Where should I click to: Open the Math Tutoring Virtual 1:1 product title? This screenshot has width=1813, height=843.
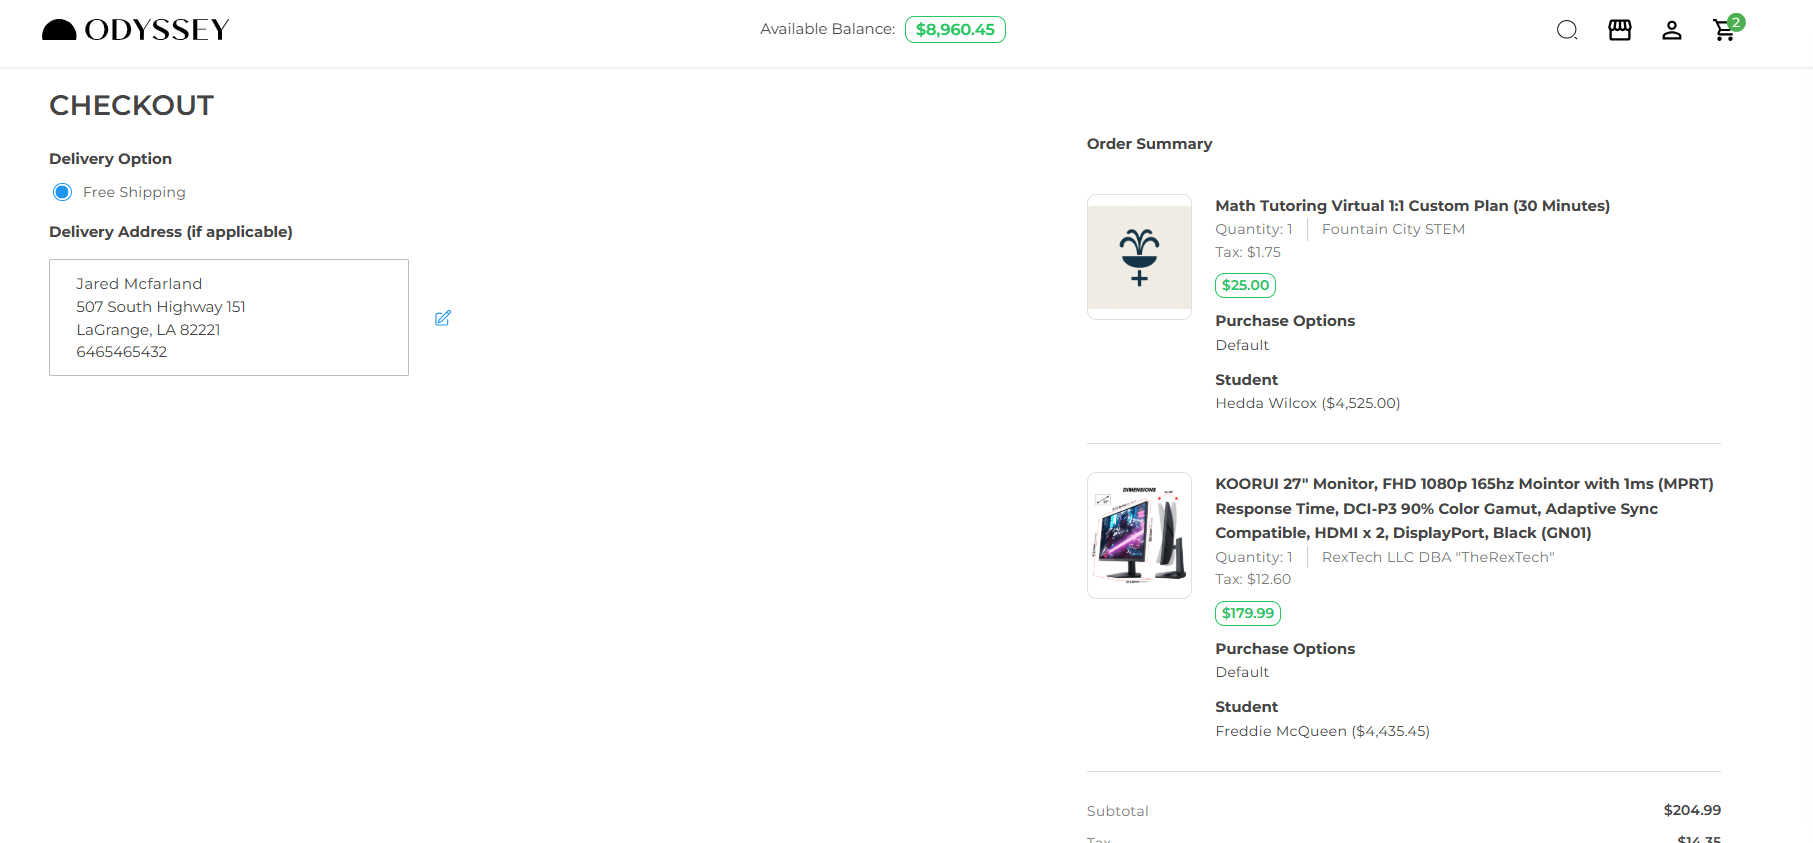(1411, 205)
